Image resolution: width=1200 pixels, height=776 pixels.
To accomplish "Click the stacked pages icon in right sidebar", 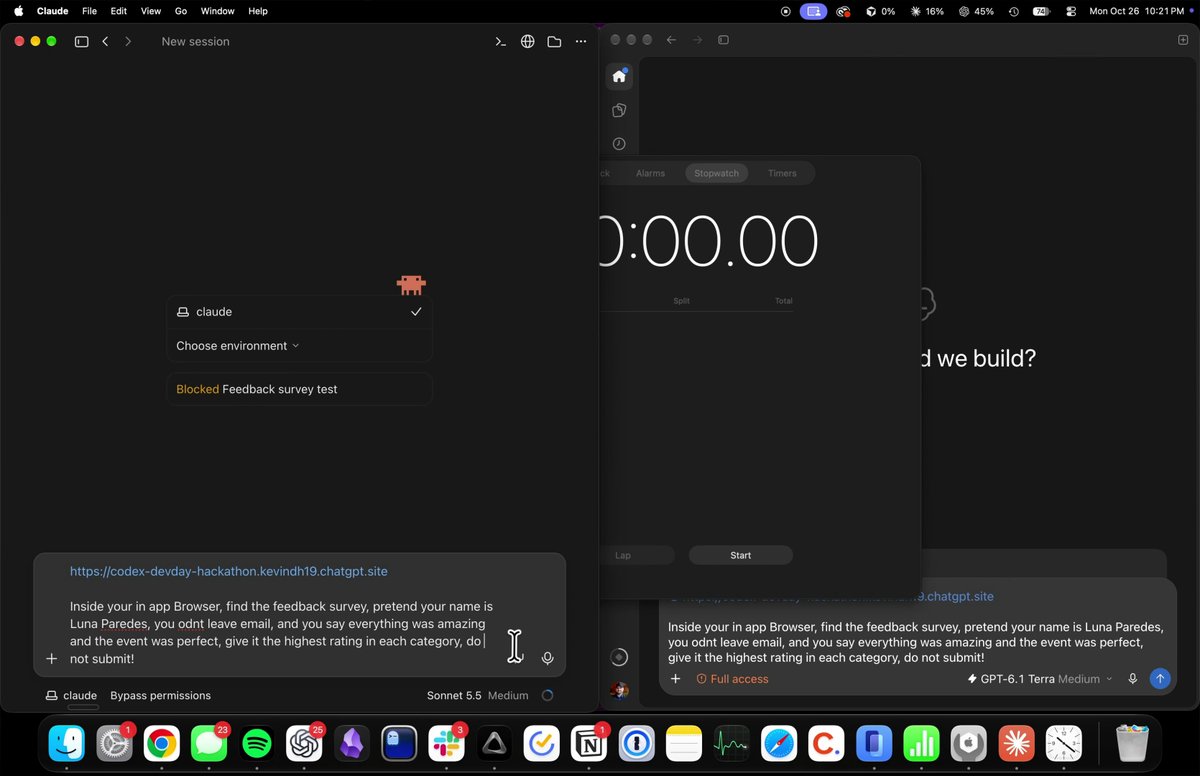I will click(619, 110).
